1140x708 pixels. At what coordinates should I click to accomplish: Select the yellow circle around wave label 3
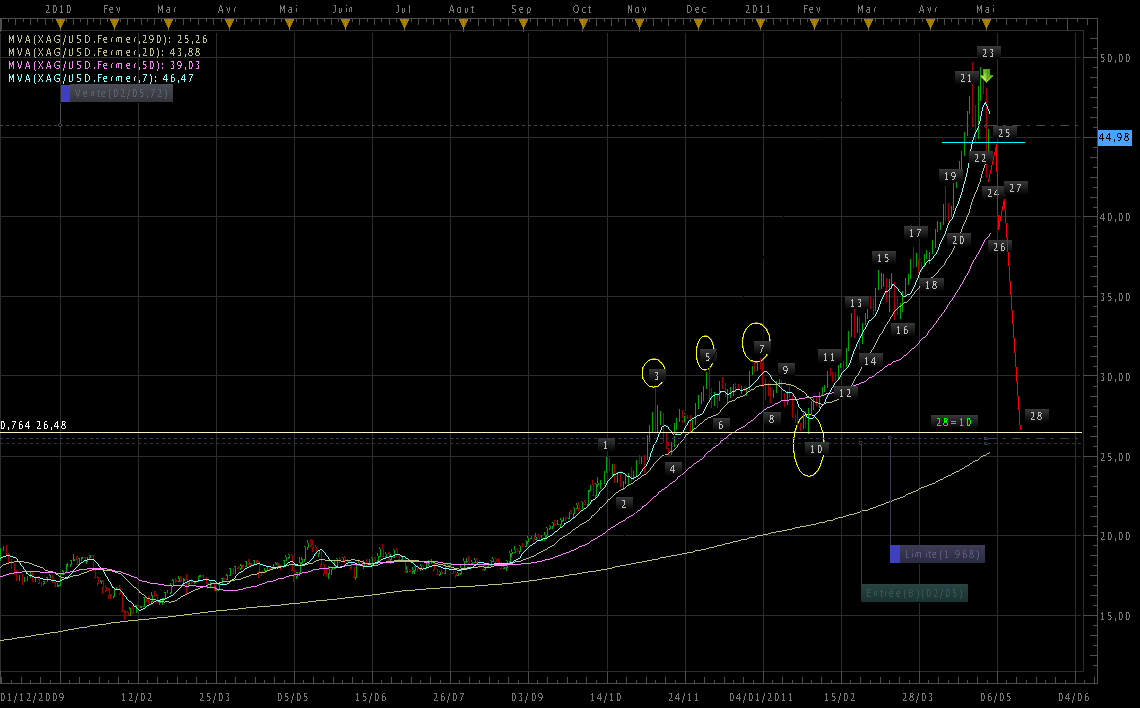point(653,371)
